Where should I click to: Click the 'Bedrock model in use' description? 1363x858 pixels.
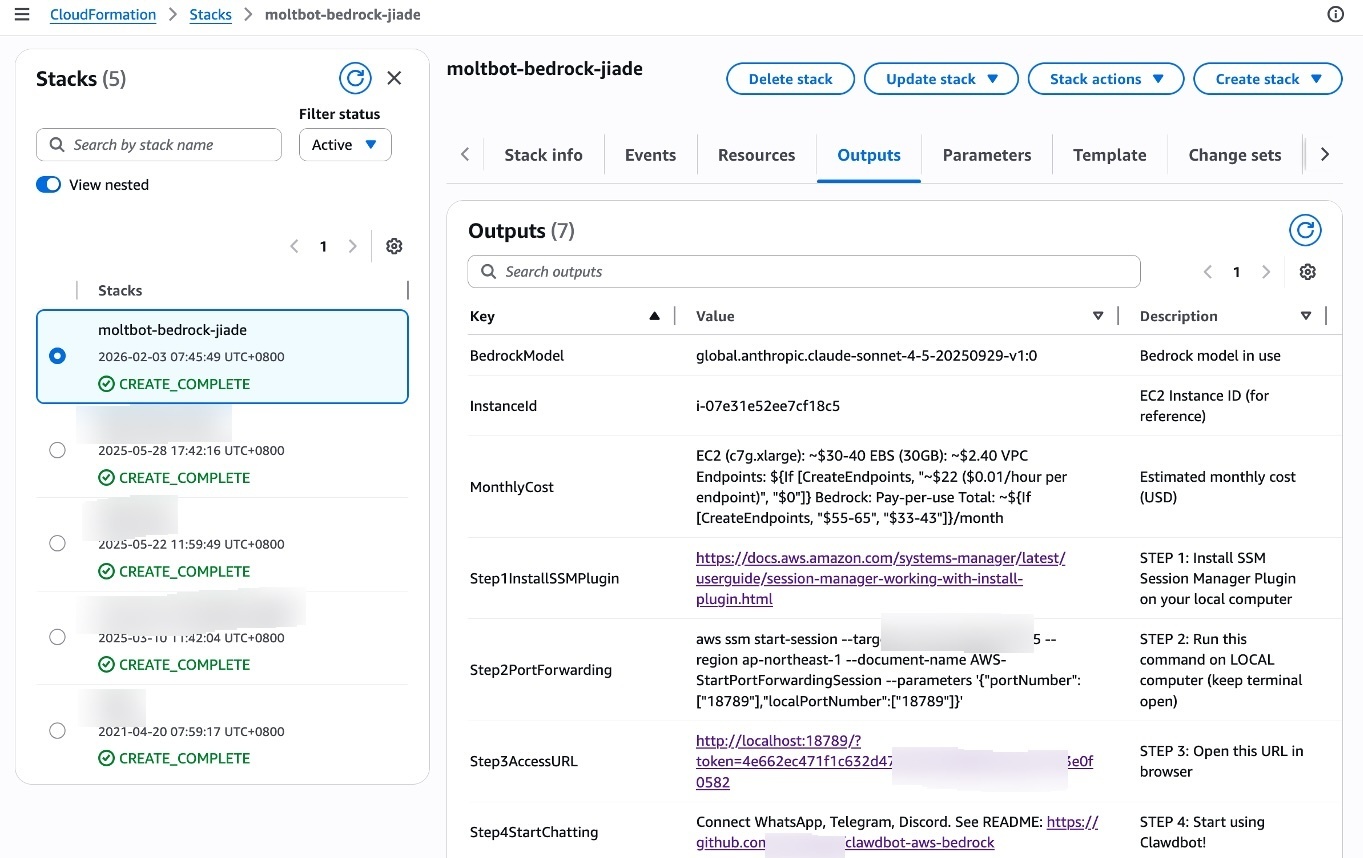click(1210, 355)
